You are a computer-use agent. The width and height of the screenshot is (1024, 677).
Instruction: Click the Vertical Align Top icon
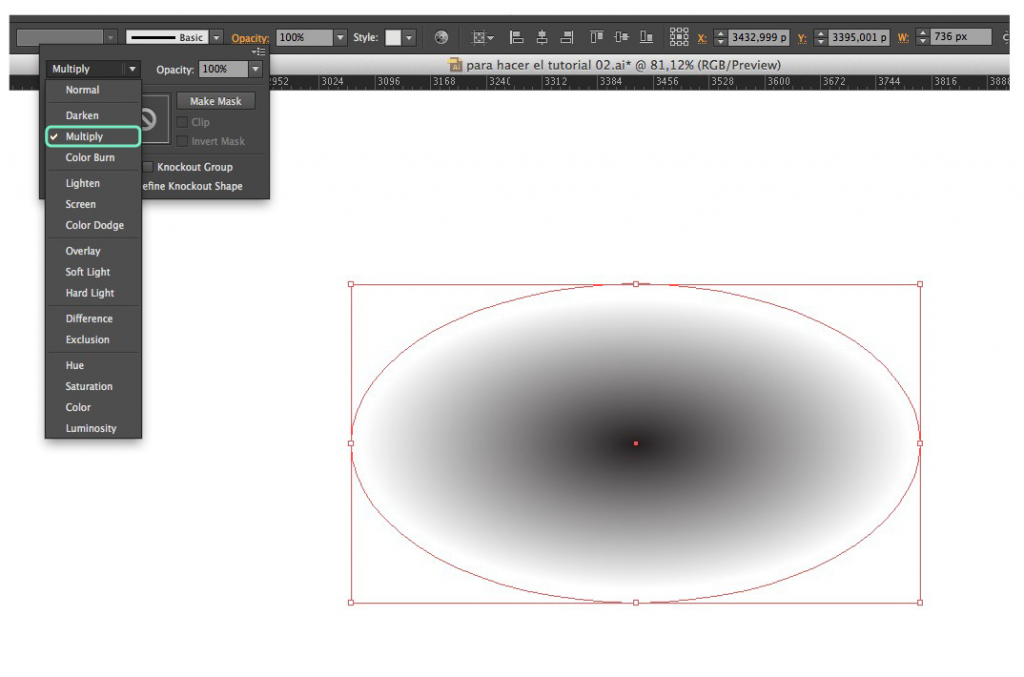pyautogui.click(x=597, y=37)
